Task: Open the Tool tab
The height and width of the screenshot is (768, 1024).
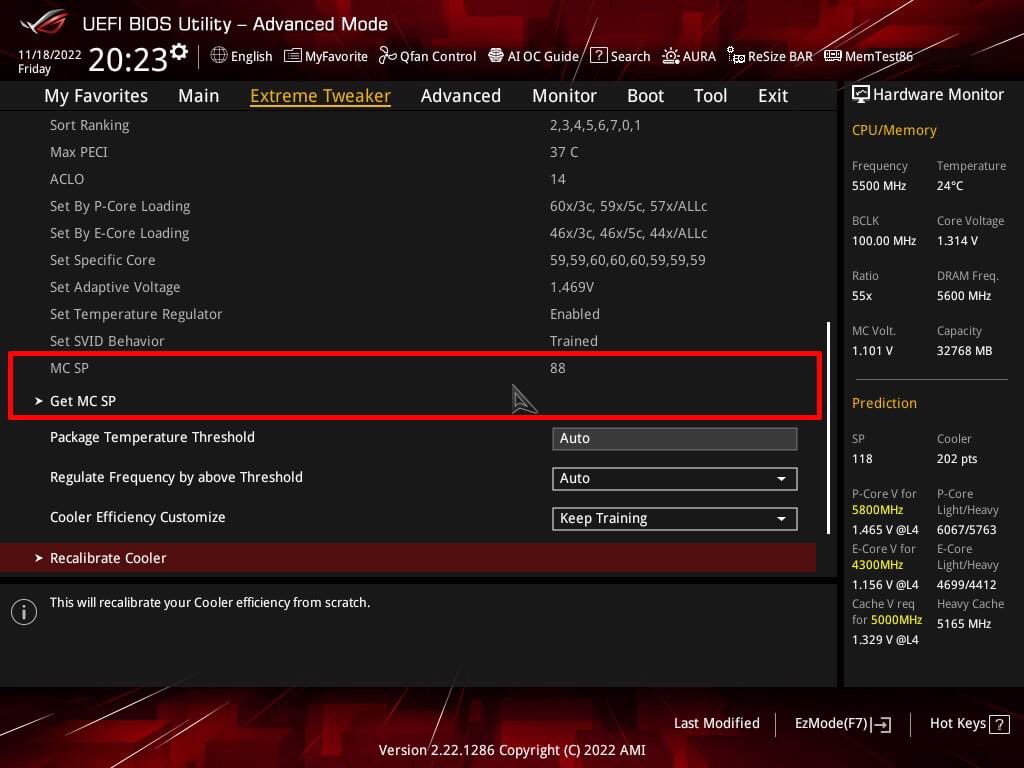Action: (x=710, y=96)
